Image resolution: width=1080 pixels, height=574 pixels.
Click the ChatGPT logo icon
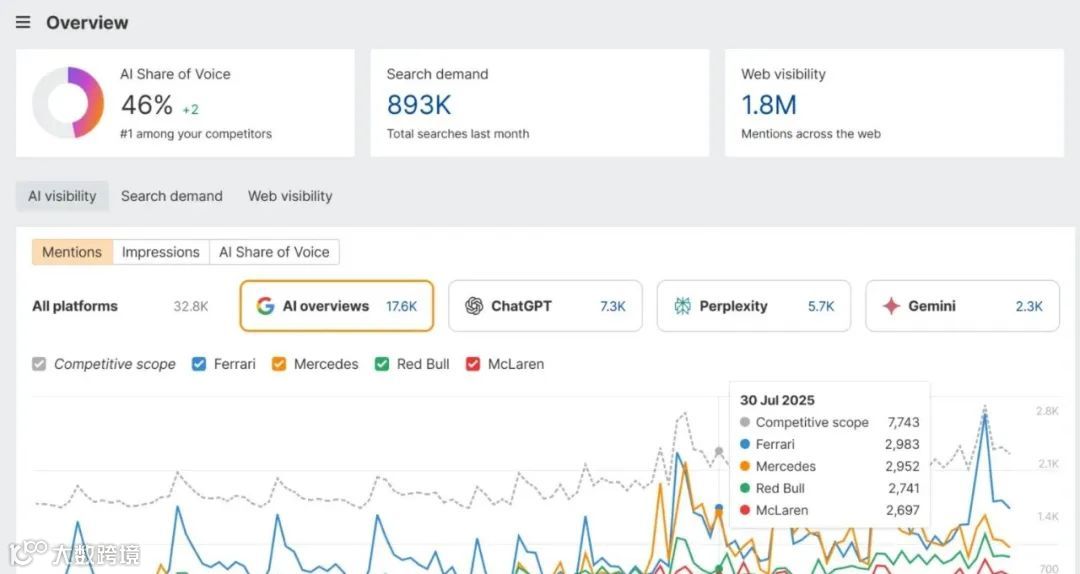[474, 306]
